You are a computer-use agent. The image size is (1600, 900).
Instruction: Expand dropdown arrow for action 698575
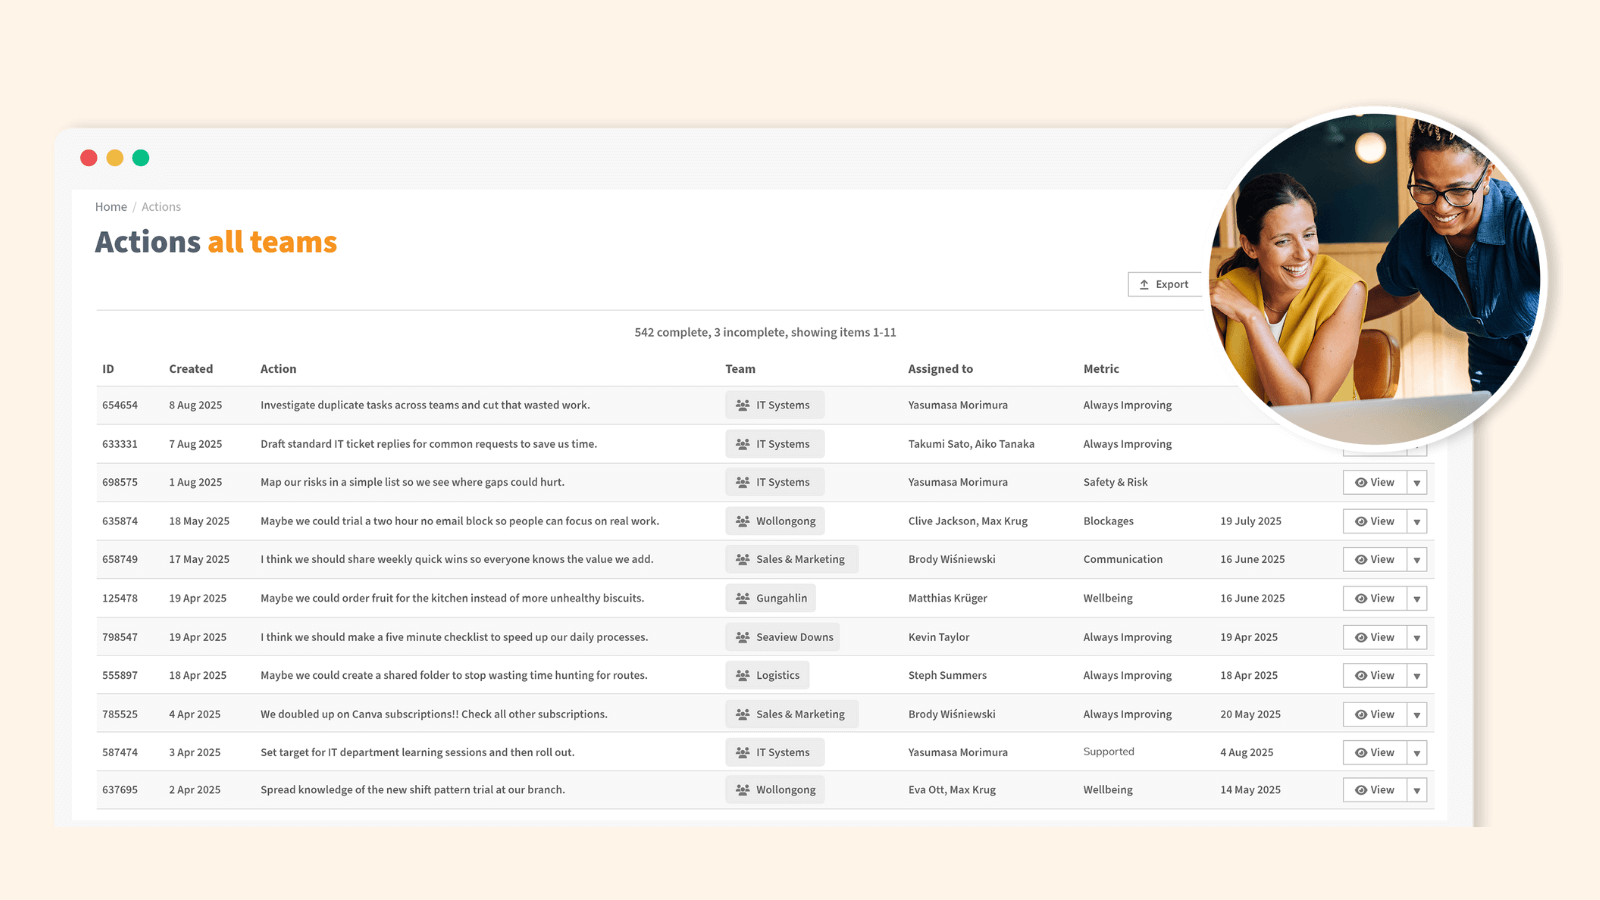1417,483
